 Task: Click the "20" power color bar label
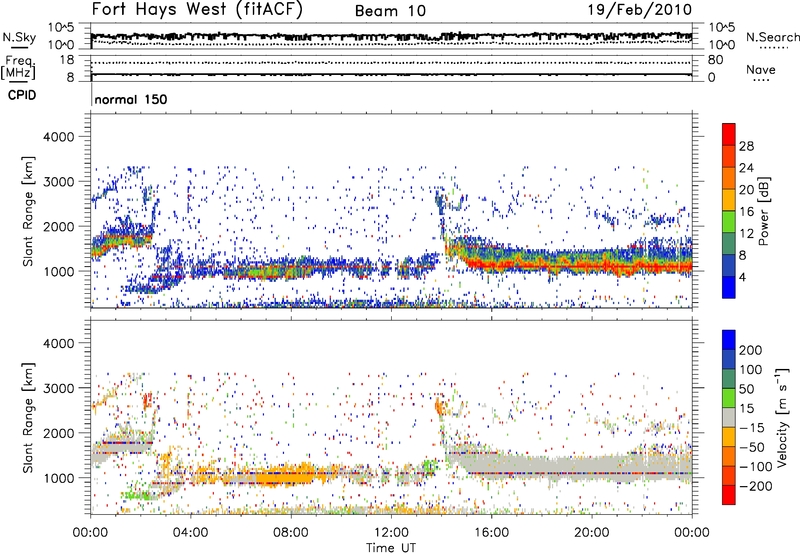746,190
